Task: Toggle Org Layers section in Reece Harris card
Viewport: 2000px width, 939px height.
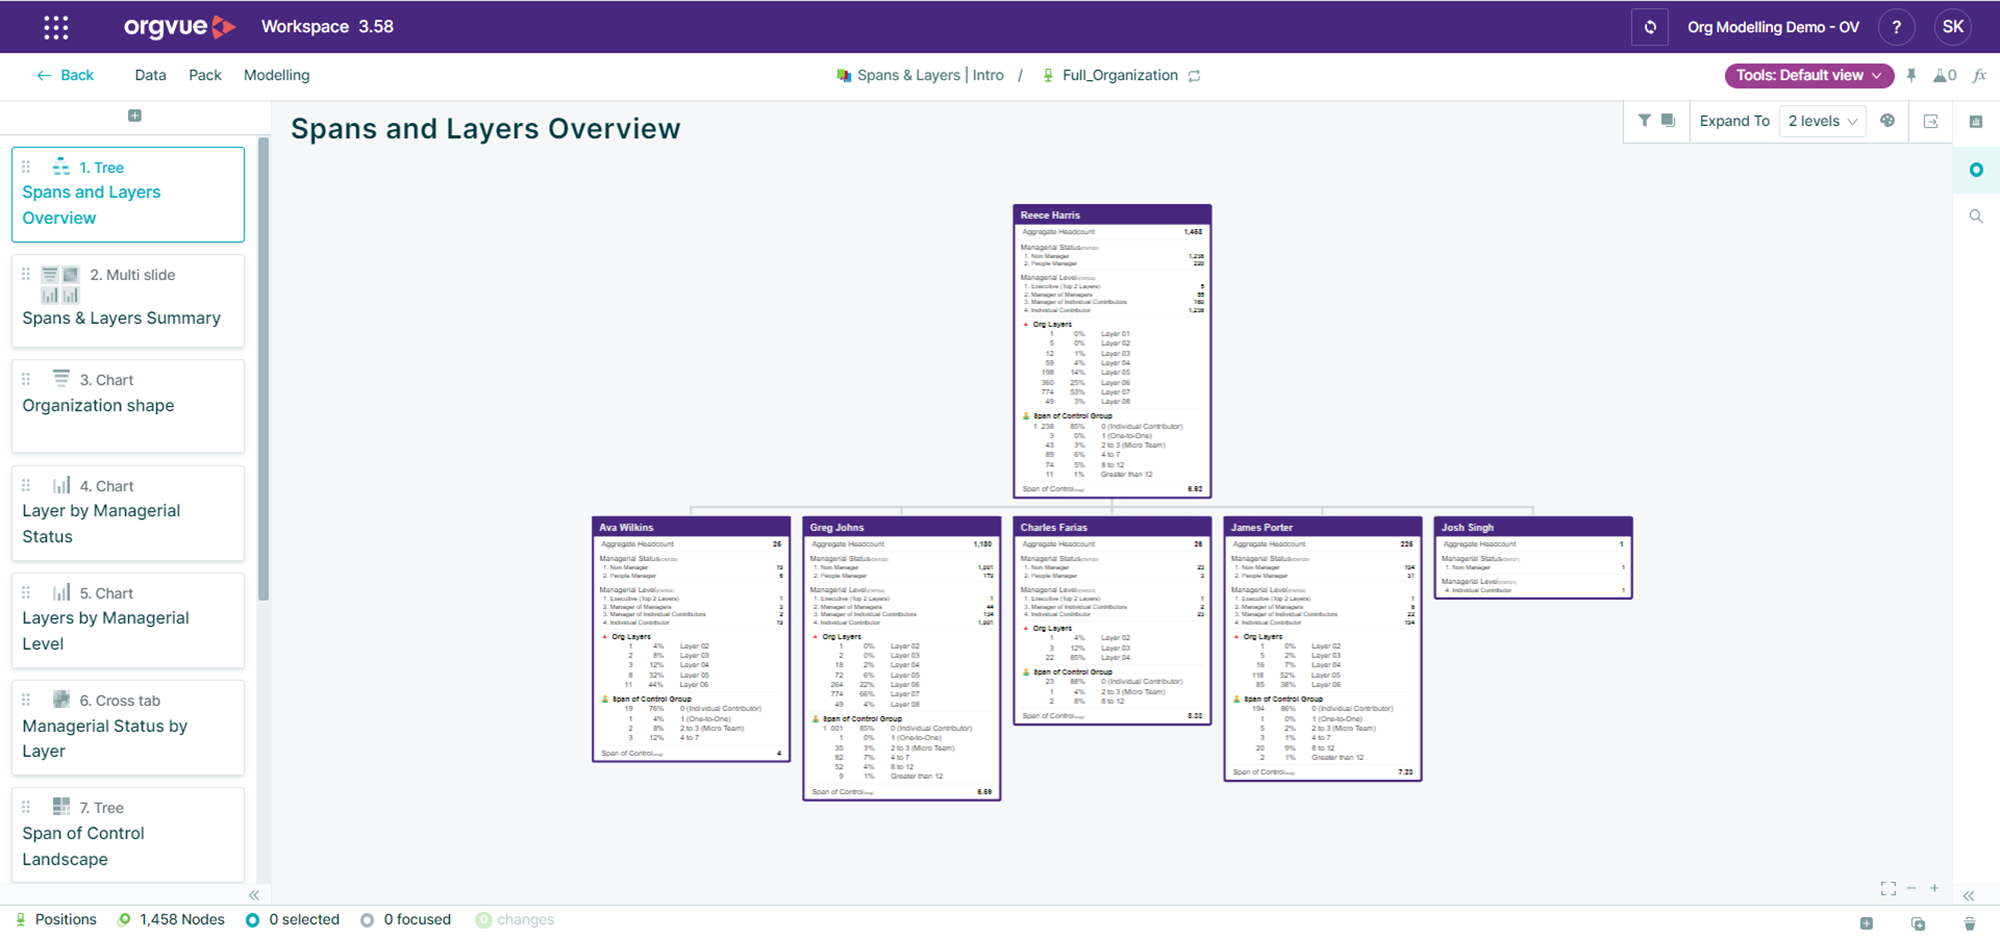Action: pos(1026,324)
